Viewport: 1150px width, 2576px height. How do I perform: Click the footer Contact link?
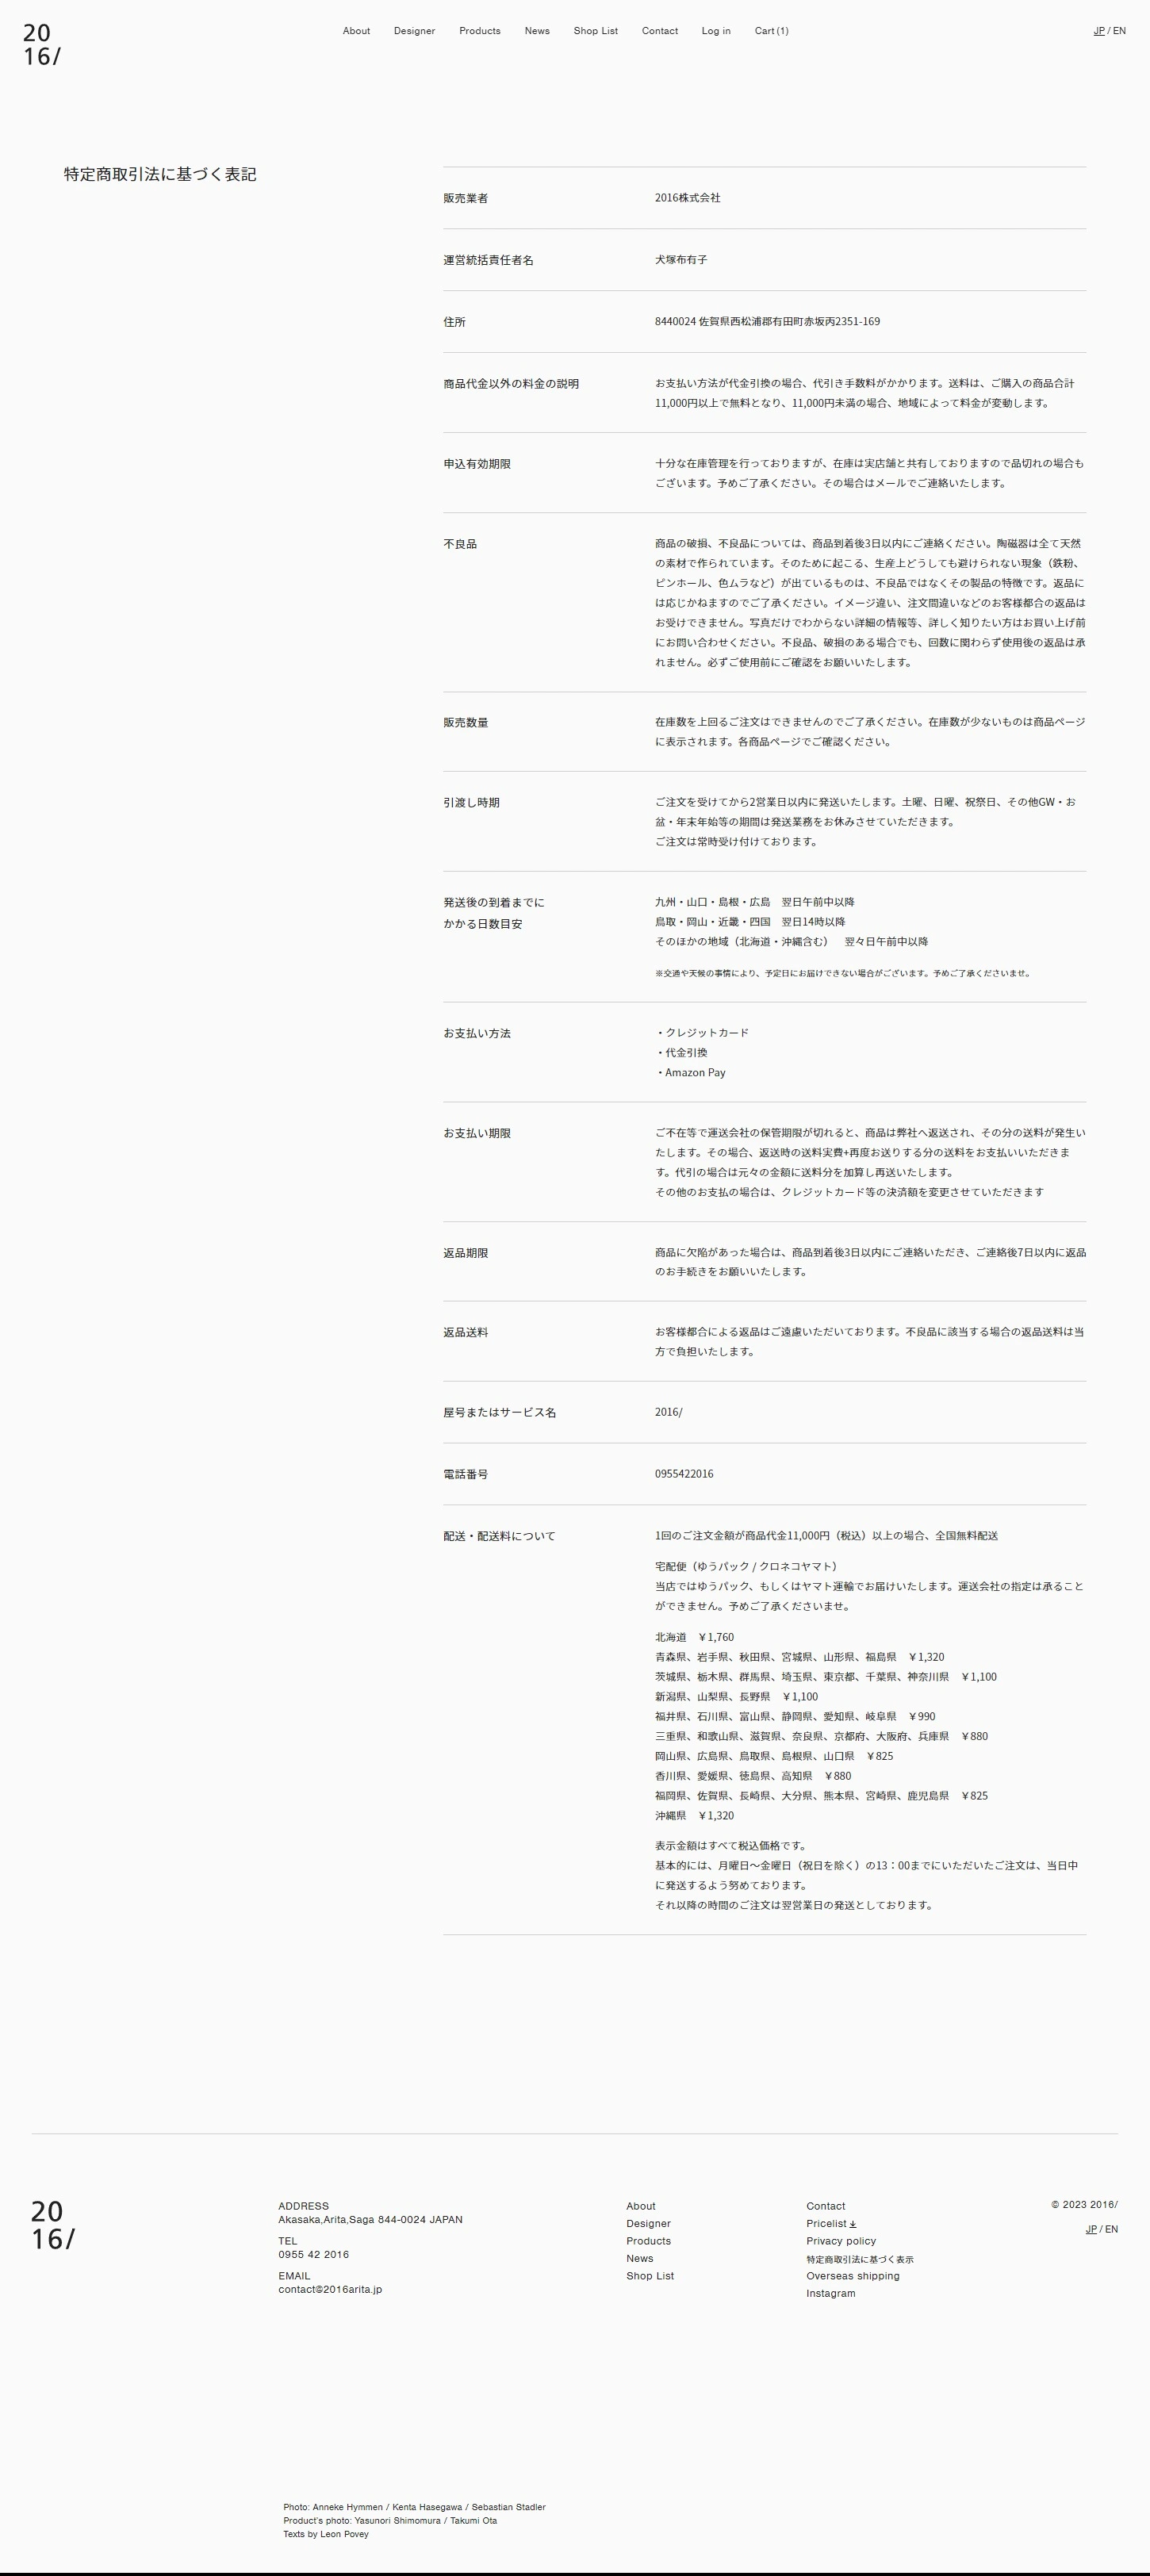pyautogui.click(x=825, y=2206)
